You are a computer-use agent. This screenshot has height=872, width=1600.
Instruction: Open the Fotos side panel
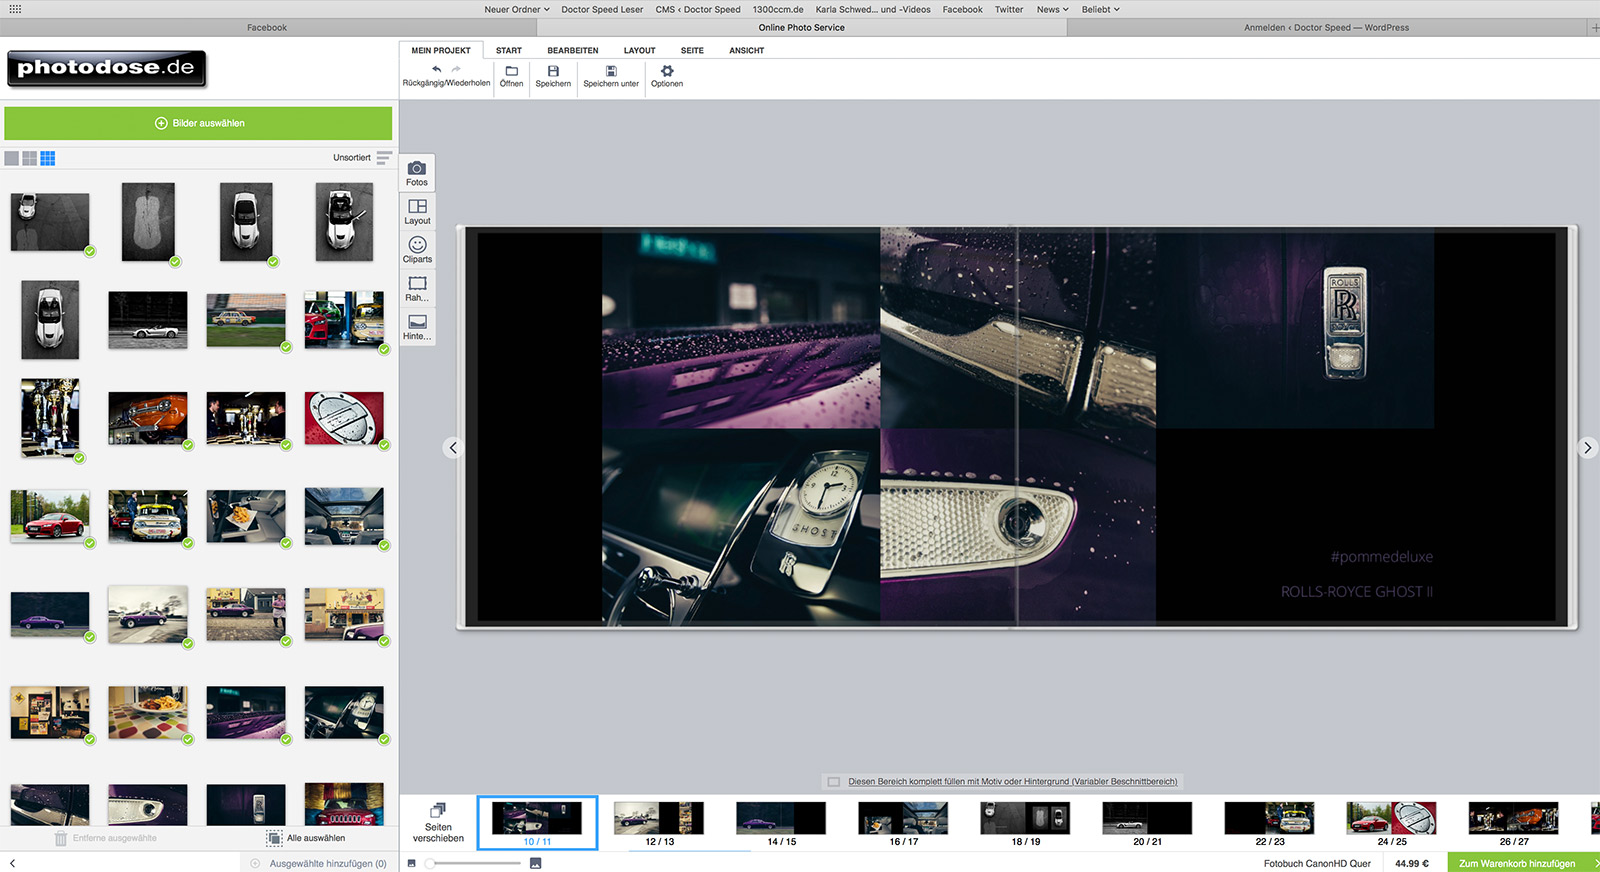pyautogui.click(x=417, y=174)
